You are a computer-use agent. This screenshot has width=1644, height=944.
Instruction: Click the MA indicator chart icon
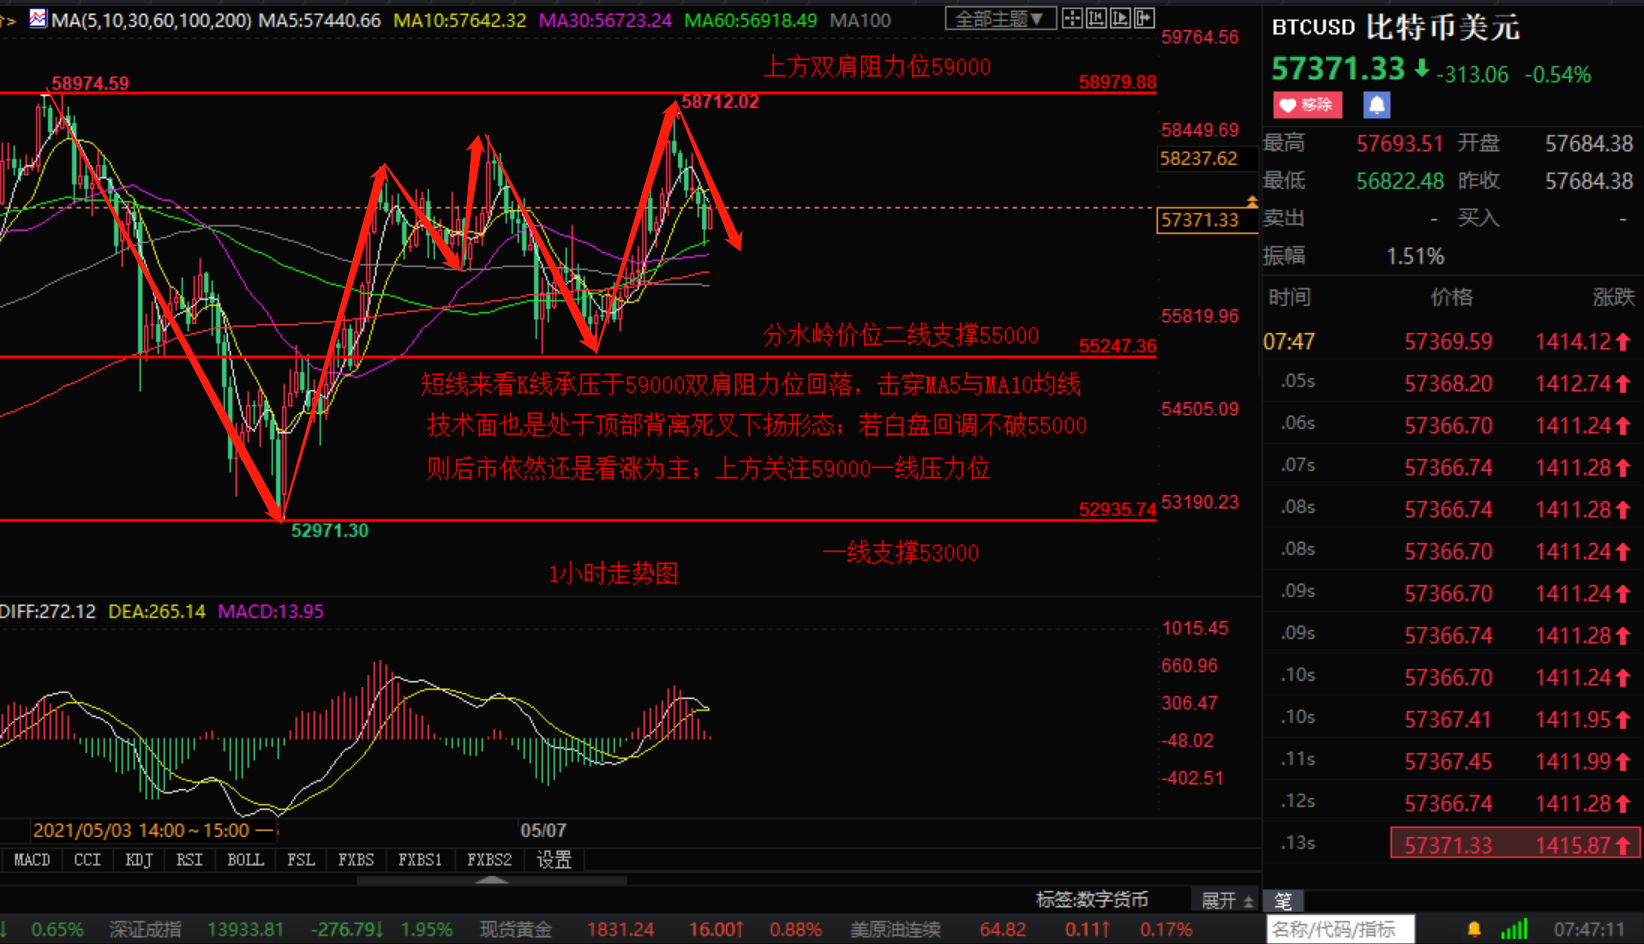(x=38, y=18)
